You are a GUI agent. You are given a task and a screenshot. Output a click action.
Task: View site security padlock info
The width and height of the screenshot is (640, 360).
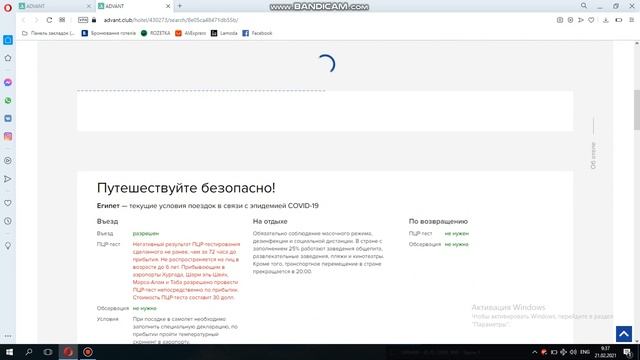(x=94, y=20)
